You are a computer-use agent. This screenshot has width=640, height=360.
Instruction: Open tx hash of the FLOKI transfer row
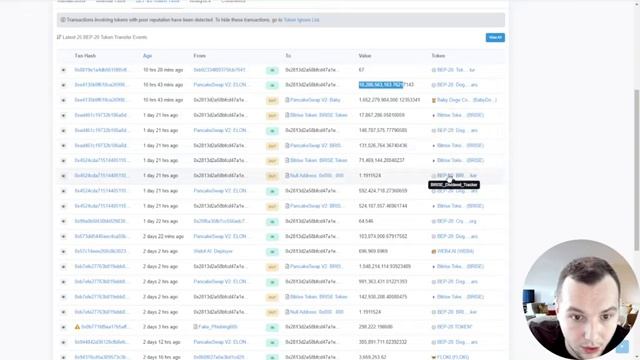[x=101, y=357]
